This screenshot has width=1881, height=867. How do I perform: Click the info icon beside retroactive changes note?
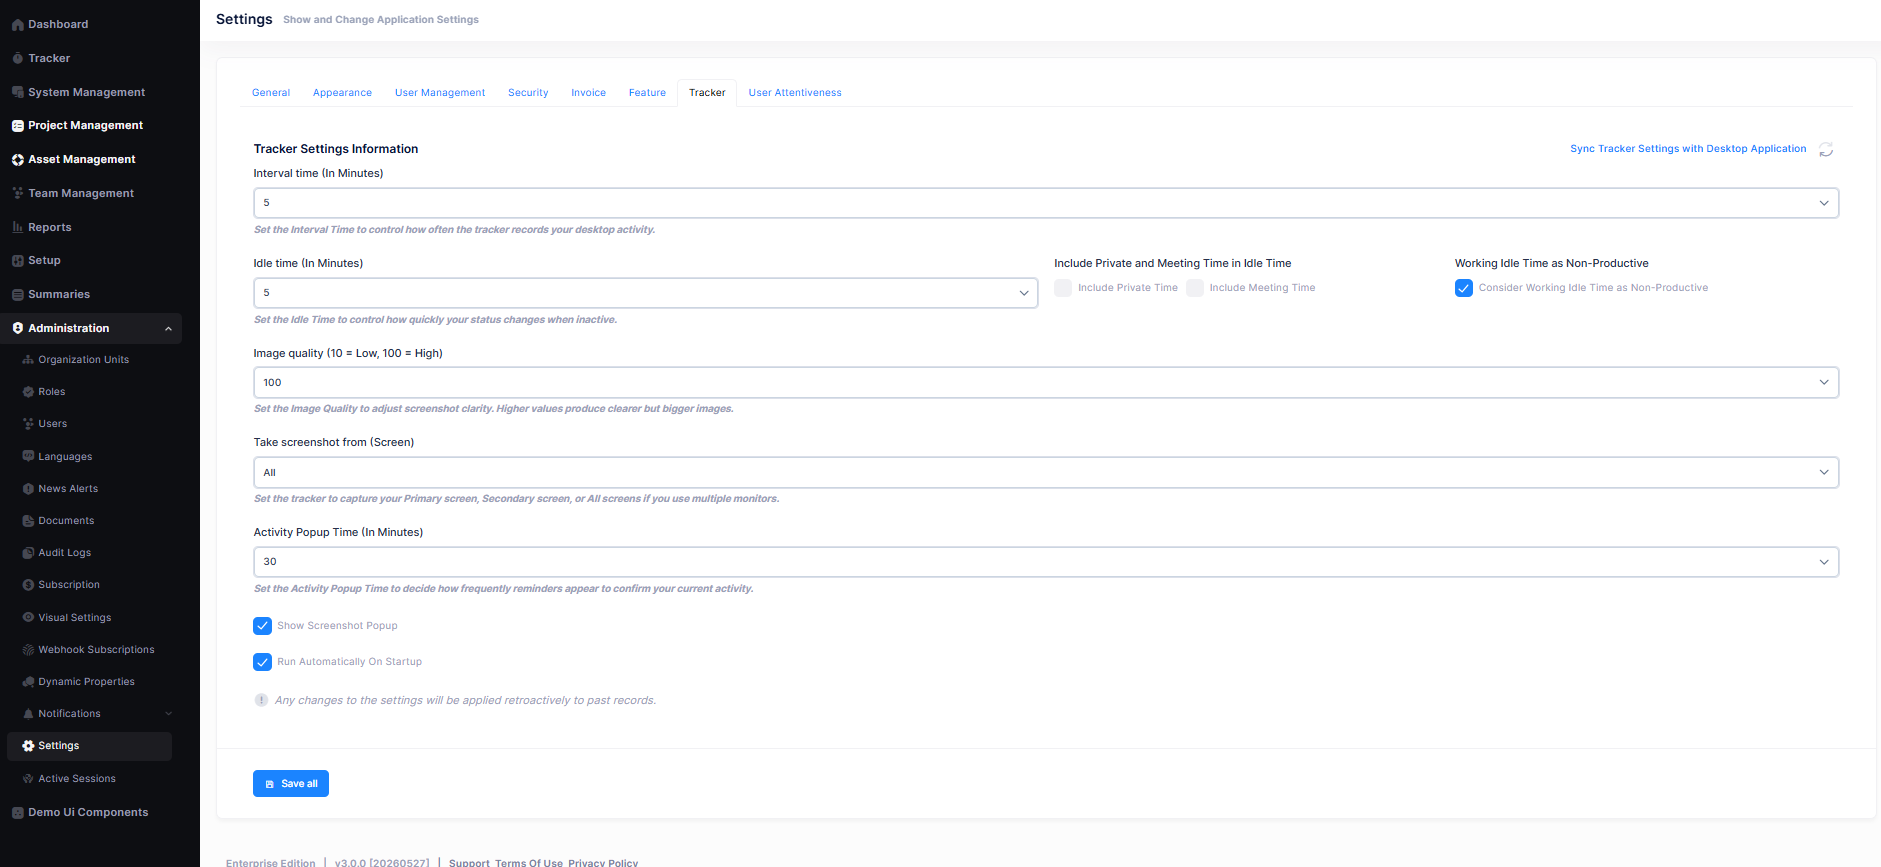point(261,700)
